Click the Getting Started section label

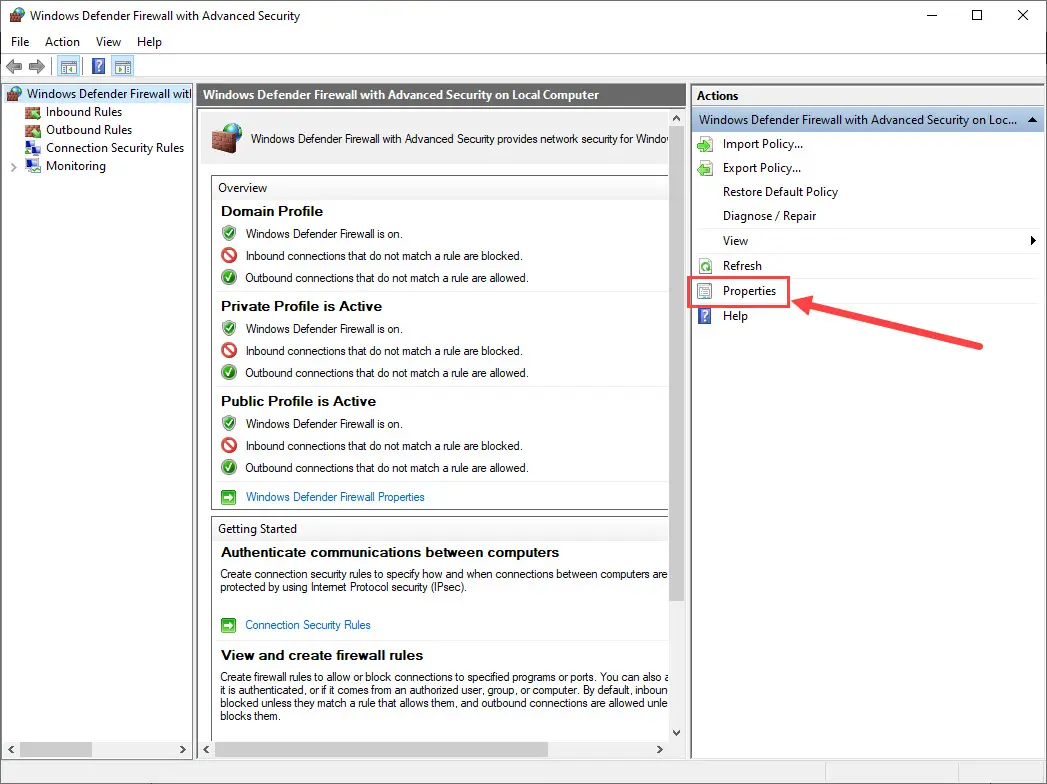(257, 529)
